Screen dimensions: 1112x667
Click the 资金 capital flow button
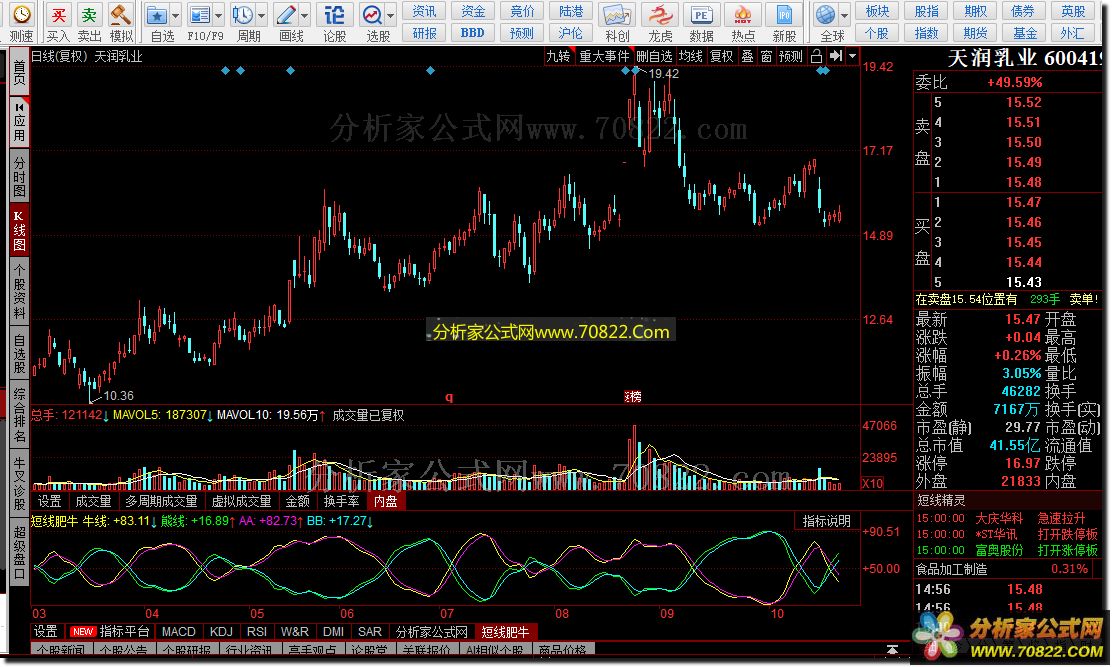pos(472,11)
